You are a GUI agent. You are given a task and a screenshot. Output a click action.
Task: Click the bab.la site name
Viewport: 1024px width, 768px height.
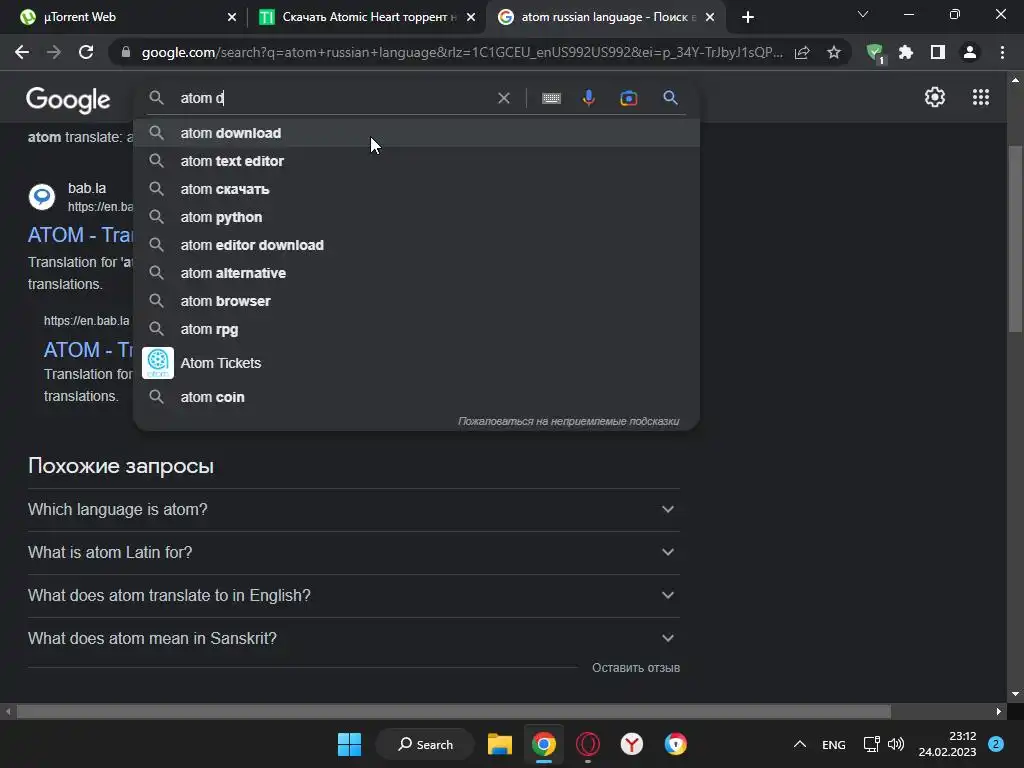pos(87,188)
